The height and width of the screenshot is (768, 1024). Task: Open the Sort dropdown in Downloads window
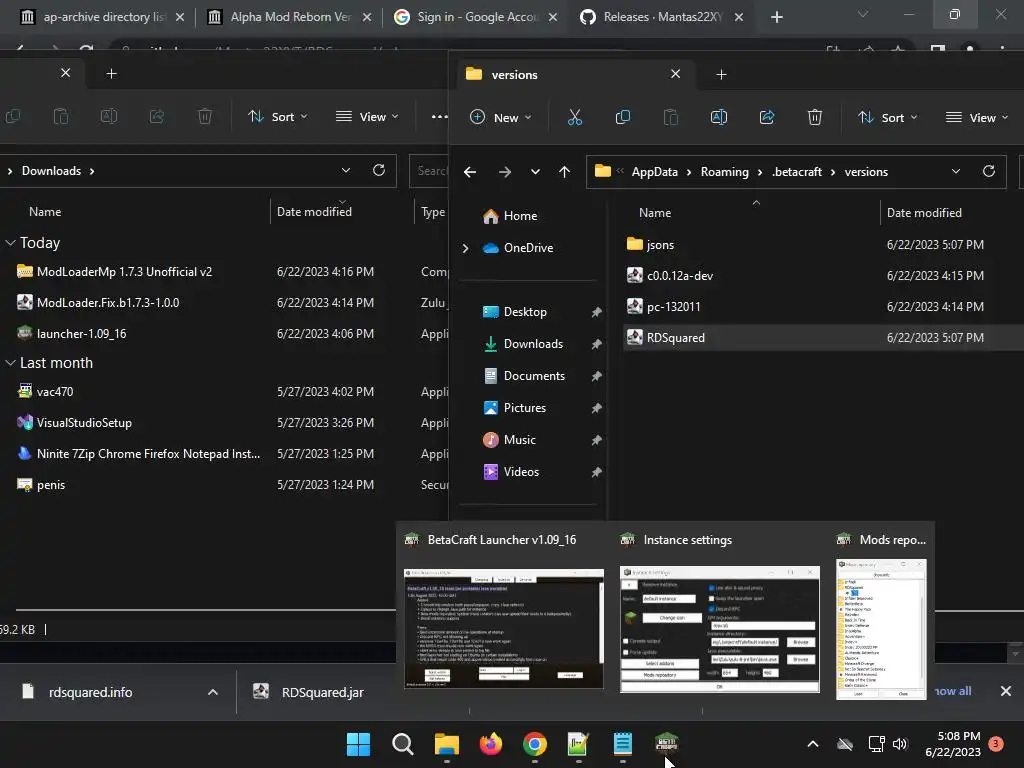(278, 116)
